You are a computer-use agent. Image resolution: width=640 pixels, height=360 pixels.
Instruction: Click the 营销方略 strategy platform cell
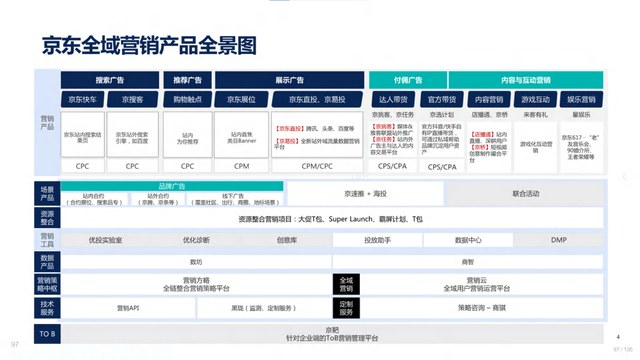tap(196, 284)
